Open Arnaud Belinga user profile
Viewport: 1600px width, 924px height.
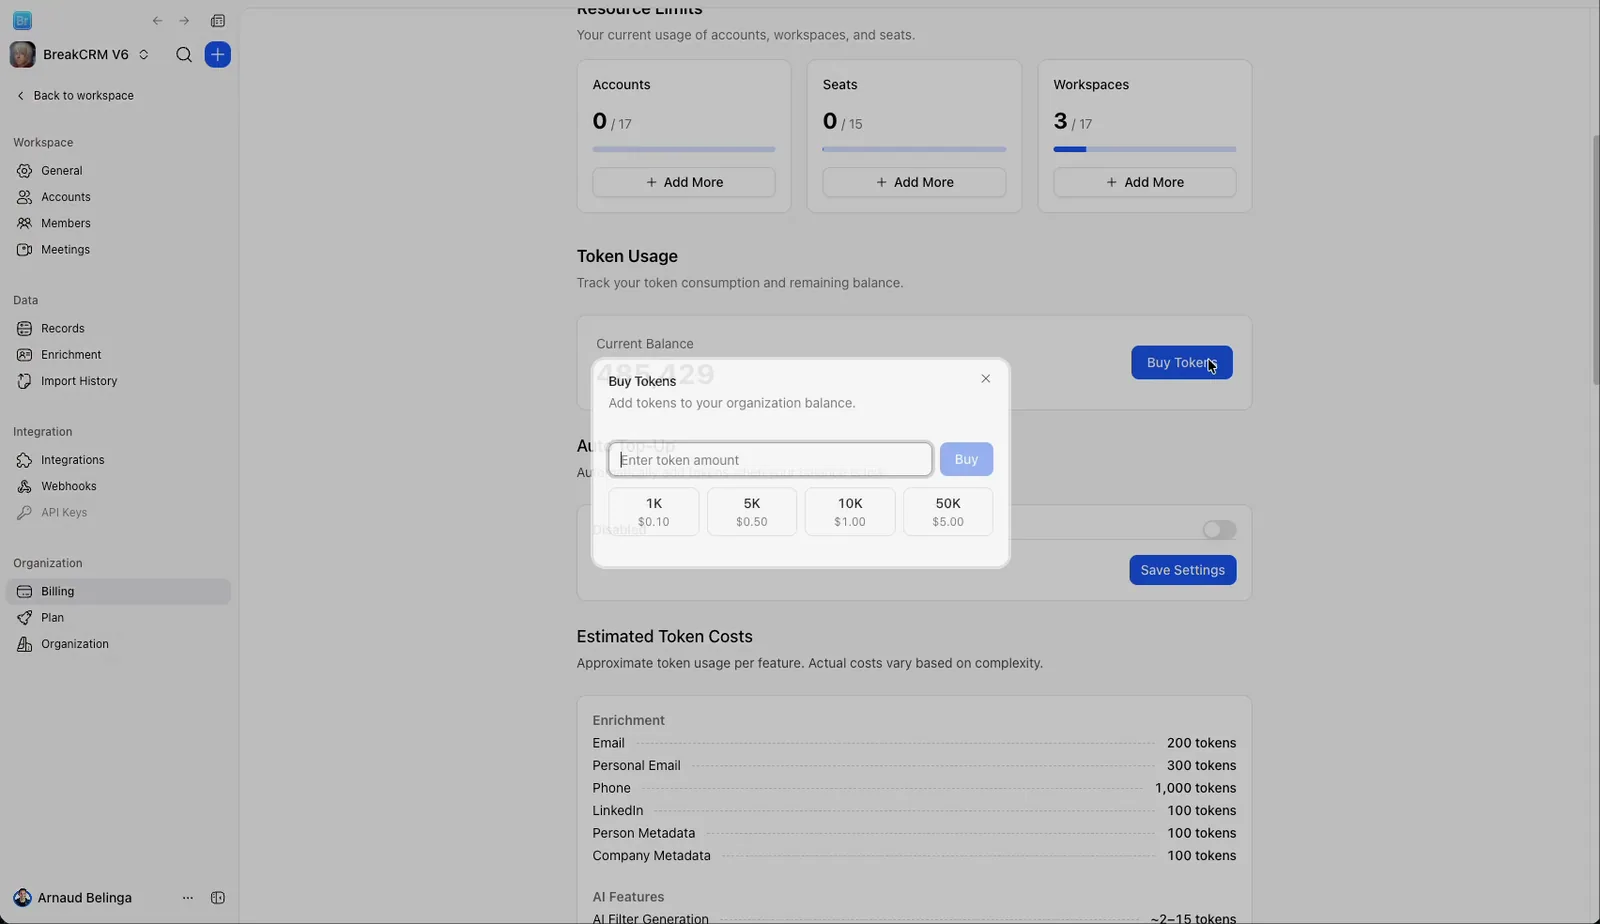click(x=73, y=898)
